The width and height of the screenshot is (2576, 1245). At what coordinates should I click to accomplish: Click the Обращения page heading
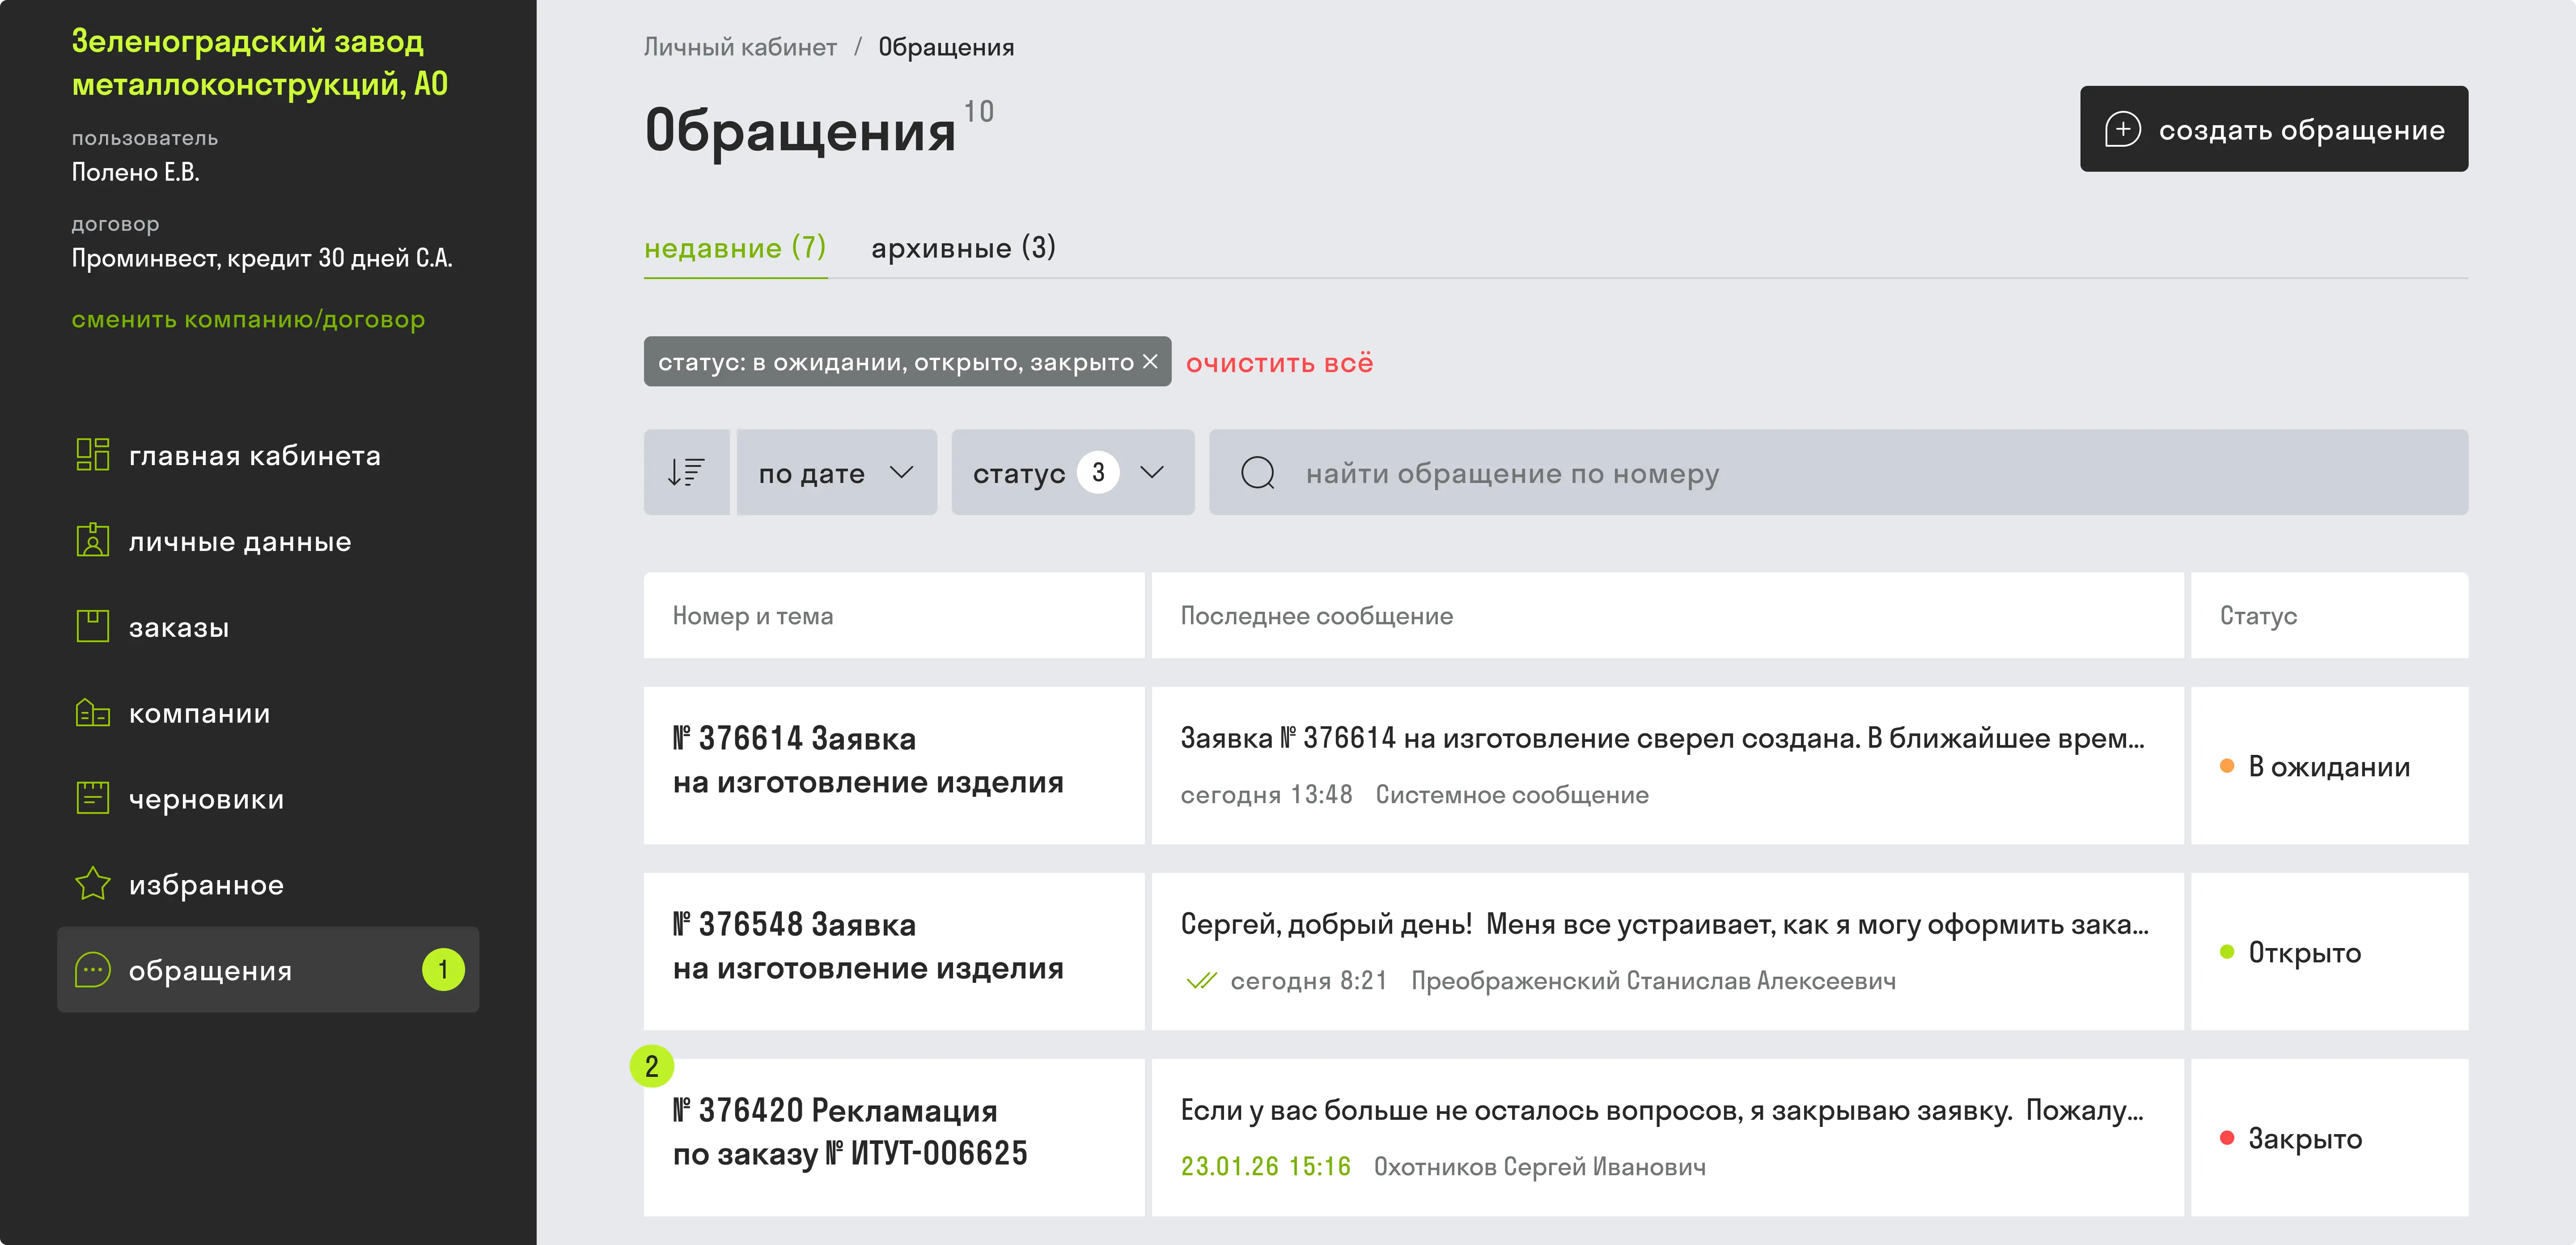point(800,130)
